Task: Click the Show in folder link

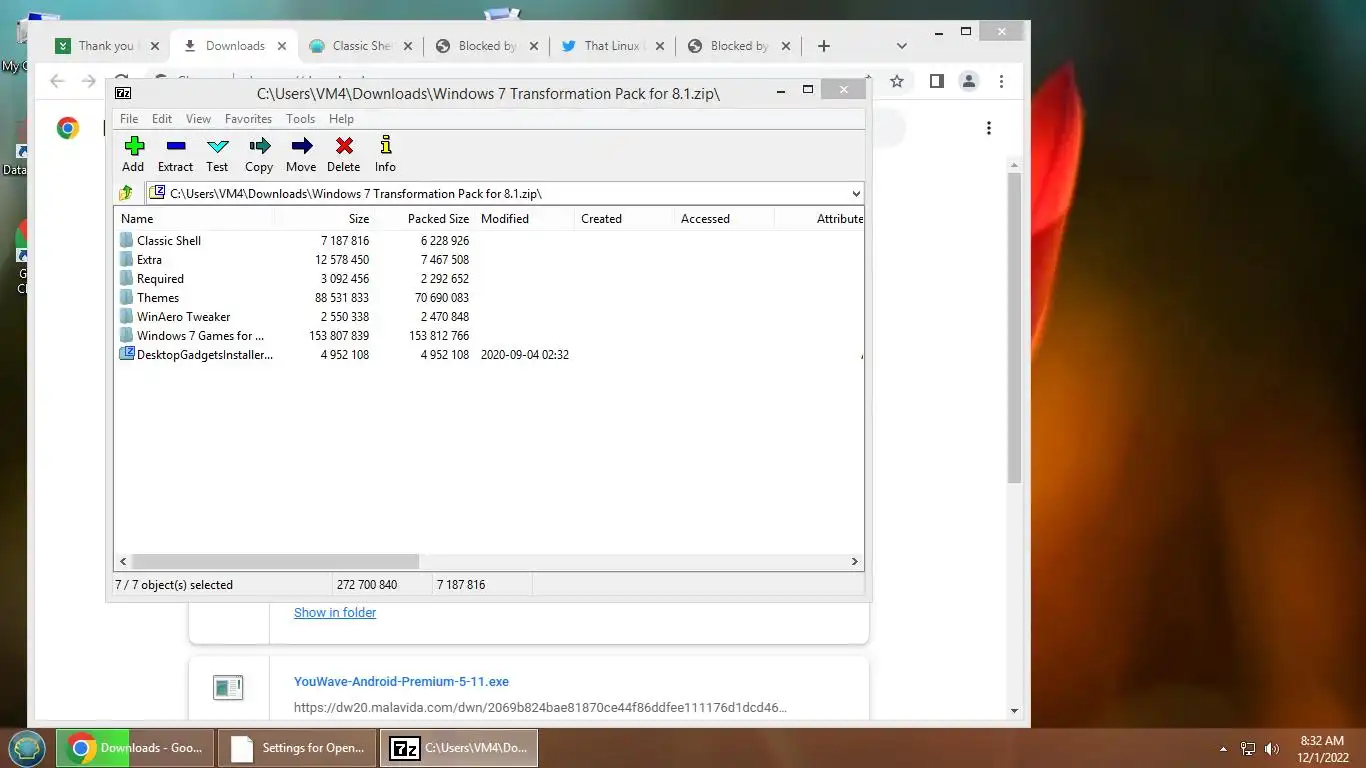Action: coord(335,612)
